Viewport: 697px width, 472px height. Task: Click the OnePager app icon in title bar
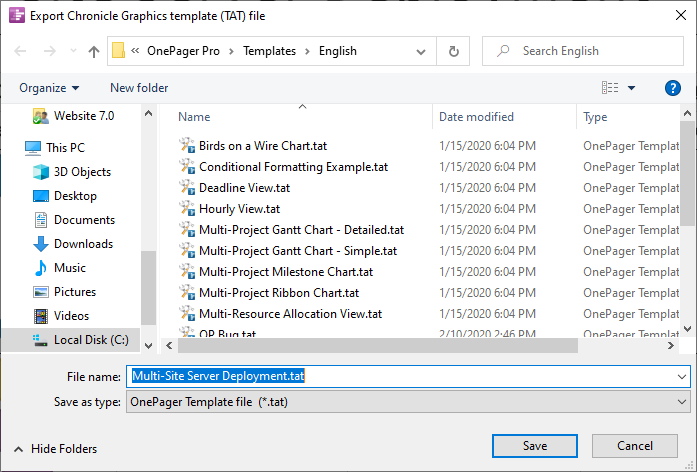[x=17, y=15]
